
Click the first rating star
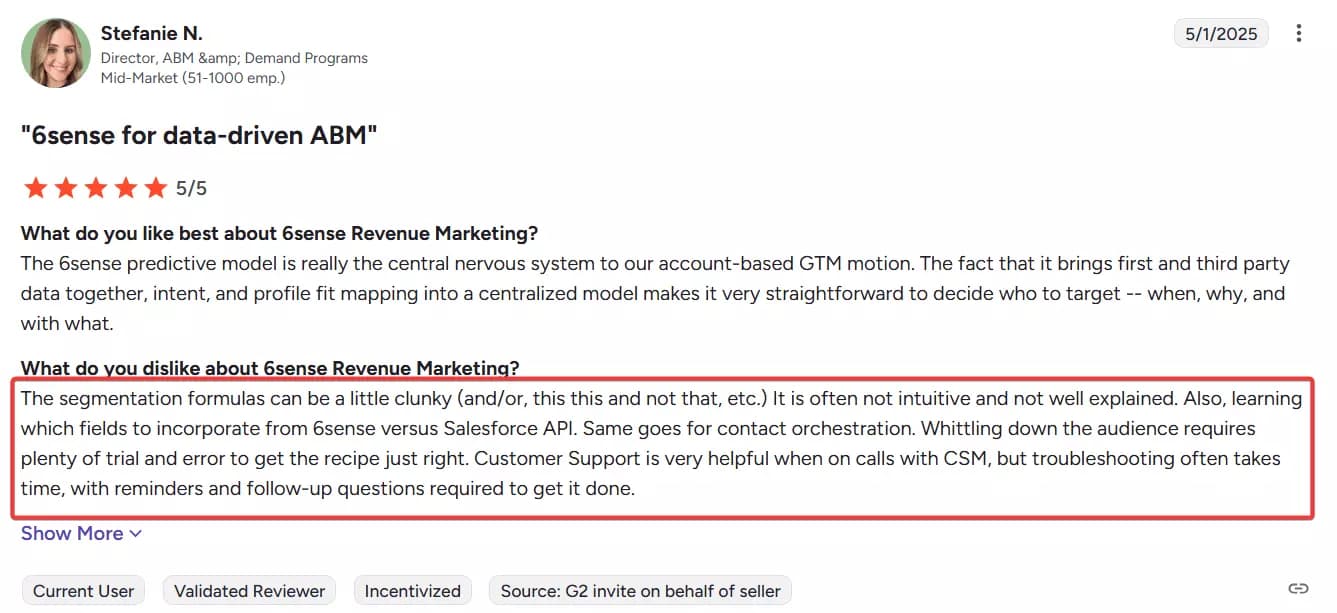click(x=35, y=188)
